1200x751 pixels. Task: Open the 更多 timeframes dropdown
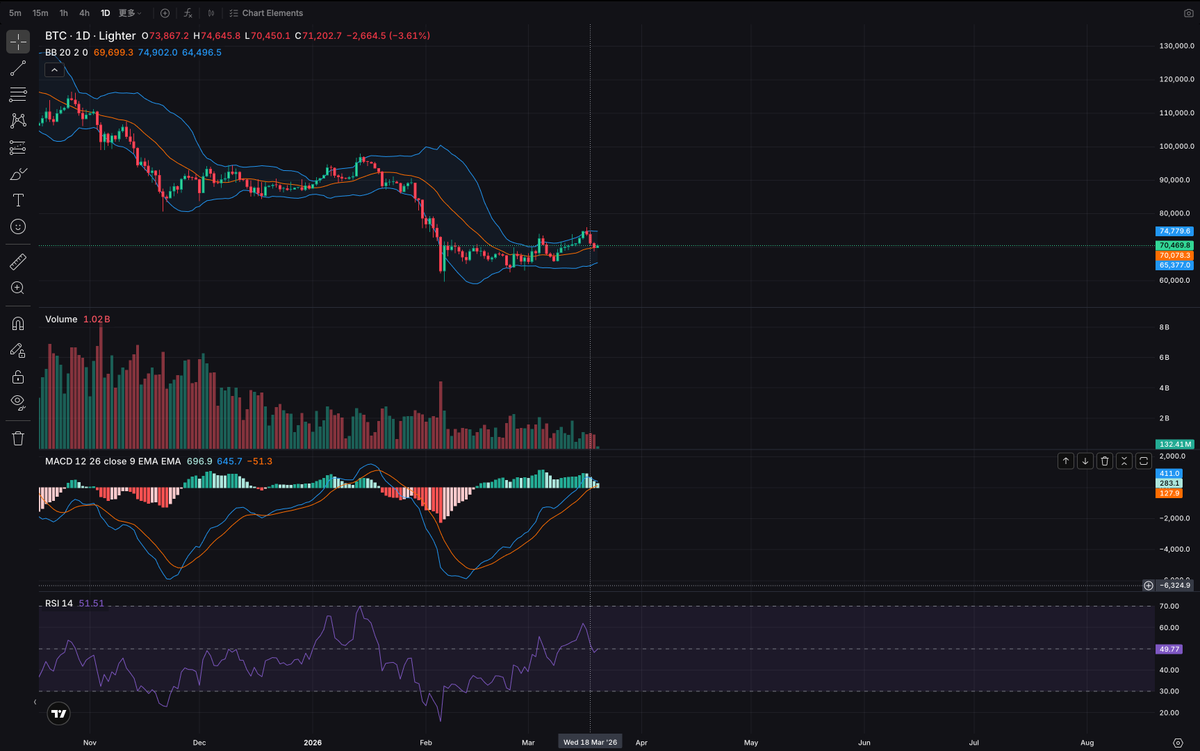tap(131, 13)
